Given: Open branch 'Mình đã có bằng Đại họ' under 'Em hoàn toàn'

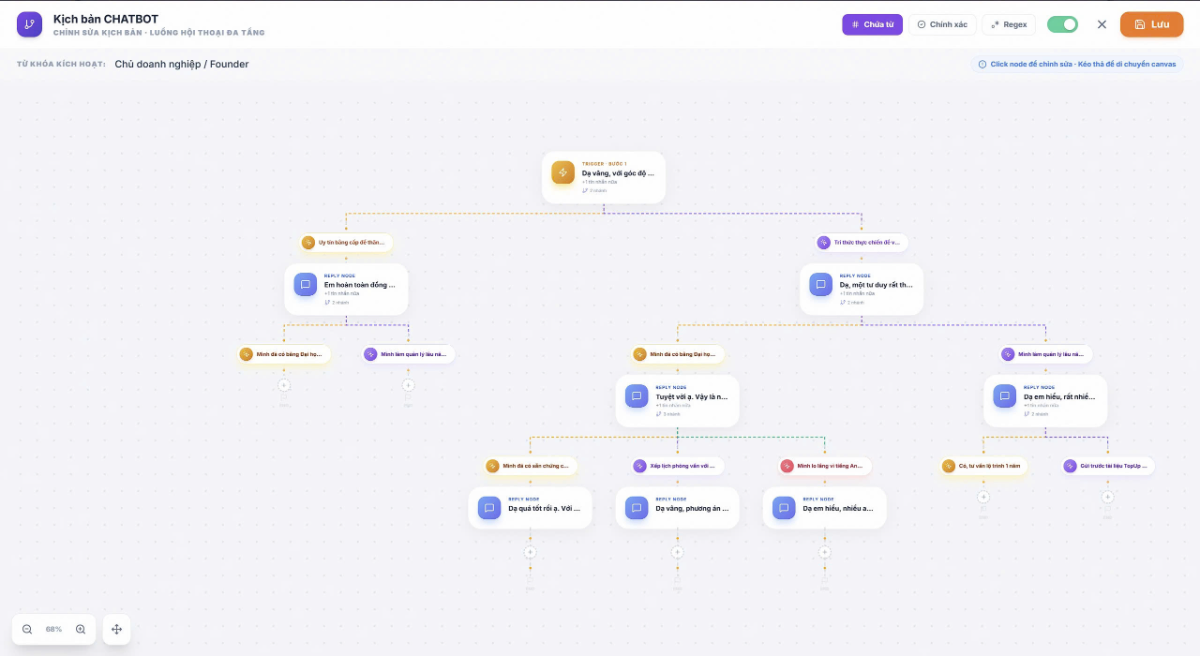Looking at the screenshot, I should click(284, 354).
